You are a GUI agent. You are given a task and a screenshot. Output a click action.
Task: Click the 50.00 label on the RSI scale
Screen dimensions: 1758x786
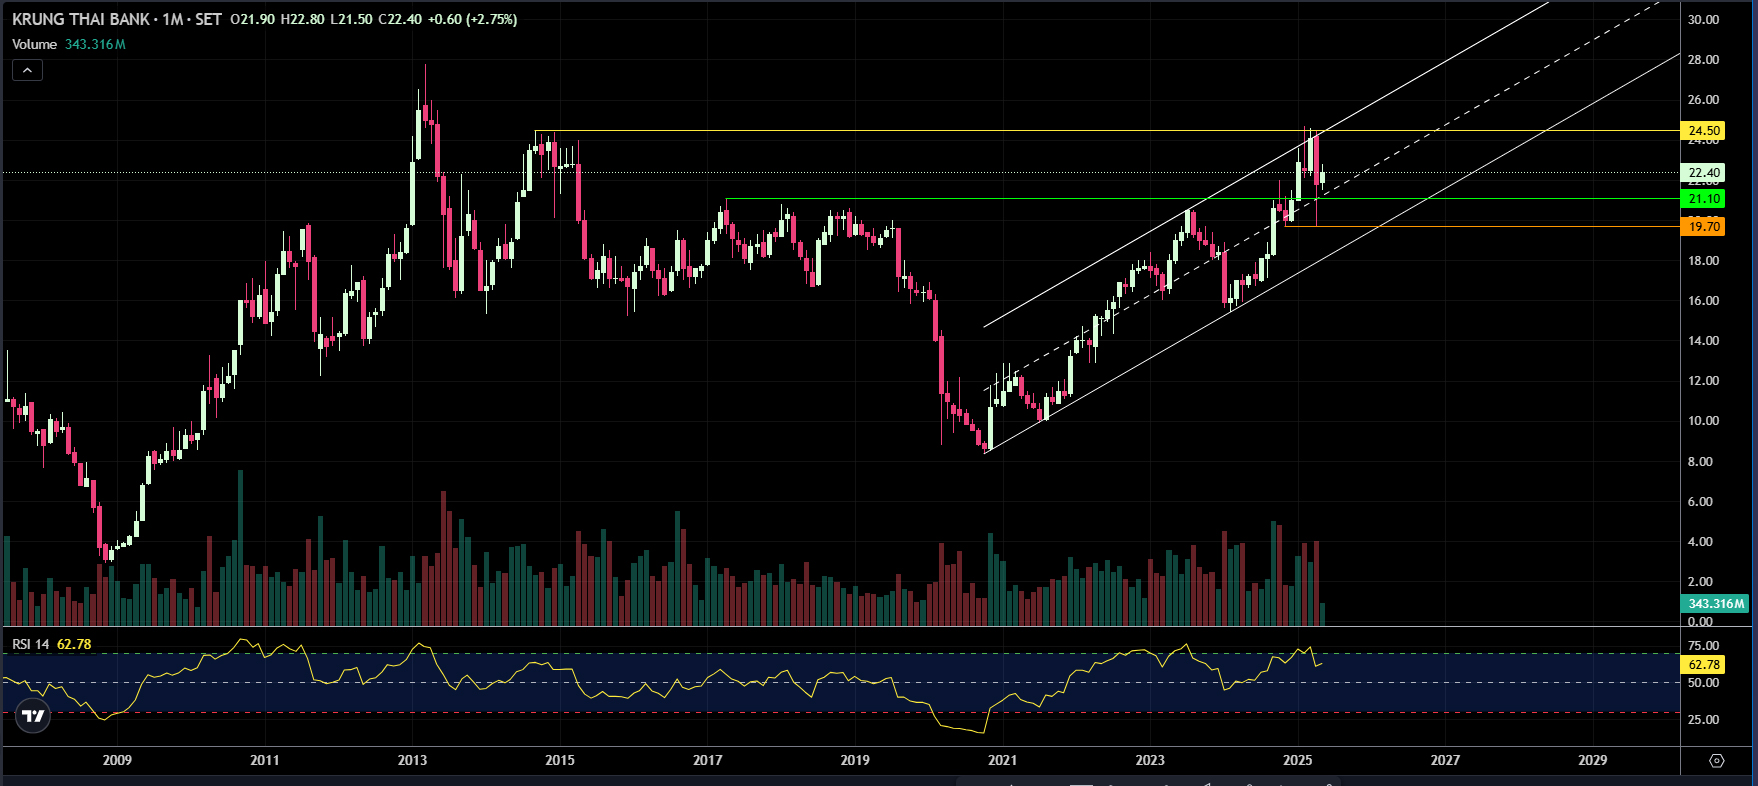(1703, 683)
